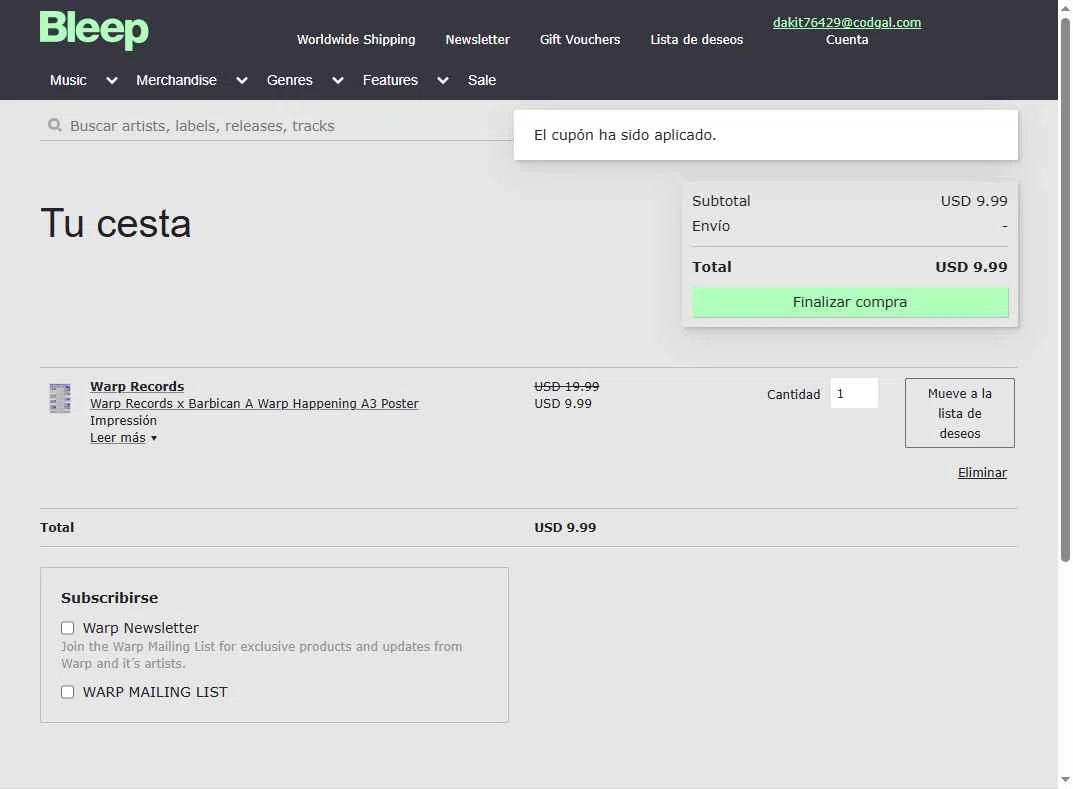Click Finalizar compra button
1073x789 pixels.
pyautogui.click(x=850, y=302)
